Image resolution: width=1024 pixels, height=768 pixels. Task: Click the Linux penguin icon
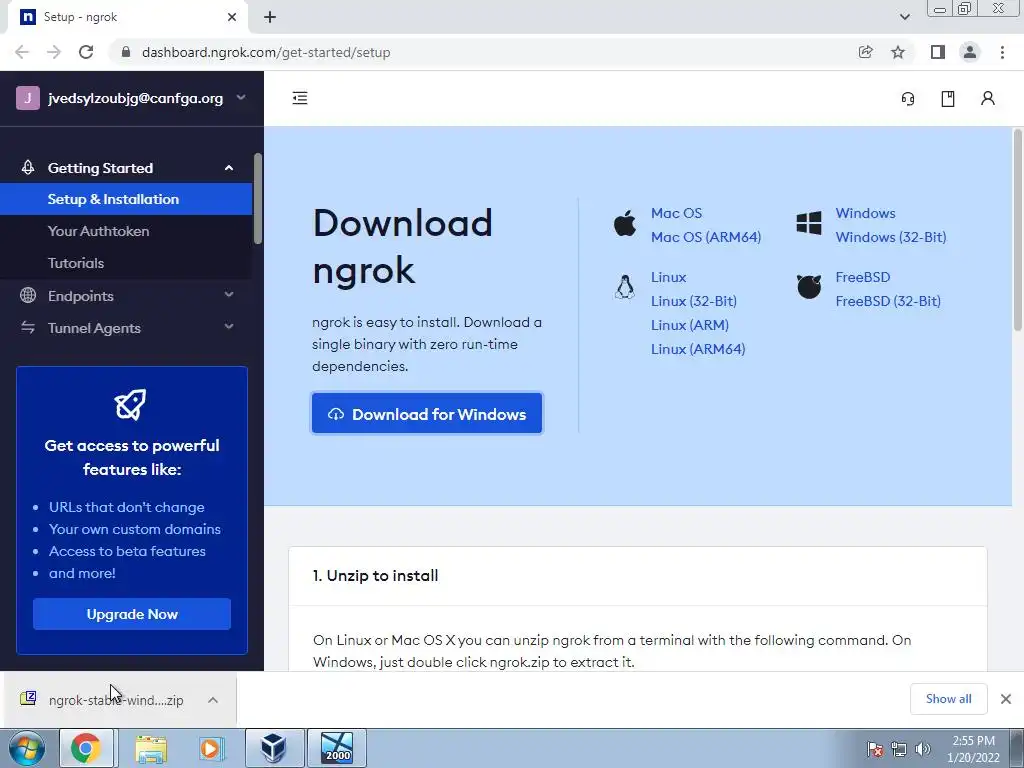point(625,287)
